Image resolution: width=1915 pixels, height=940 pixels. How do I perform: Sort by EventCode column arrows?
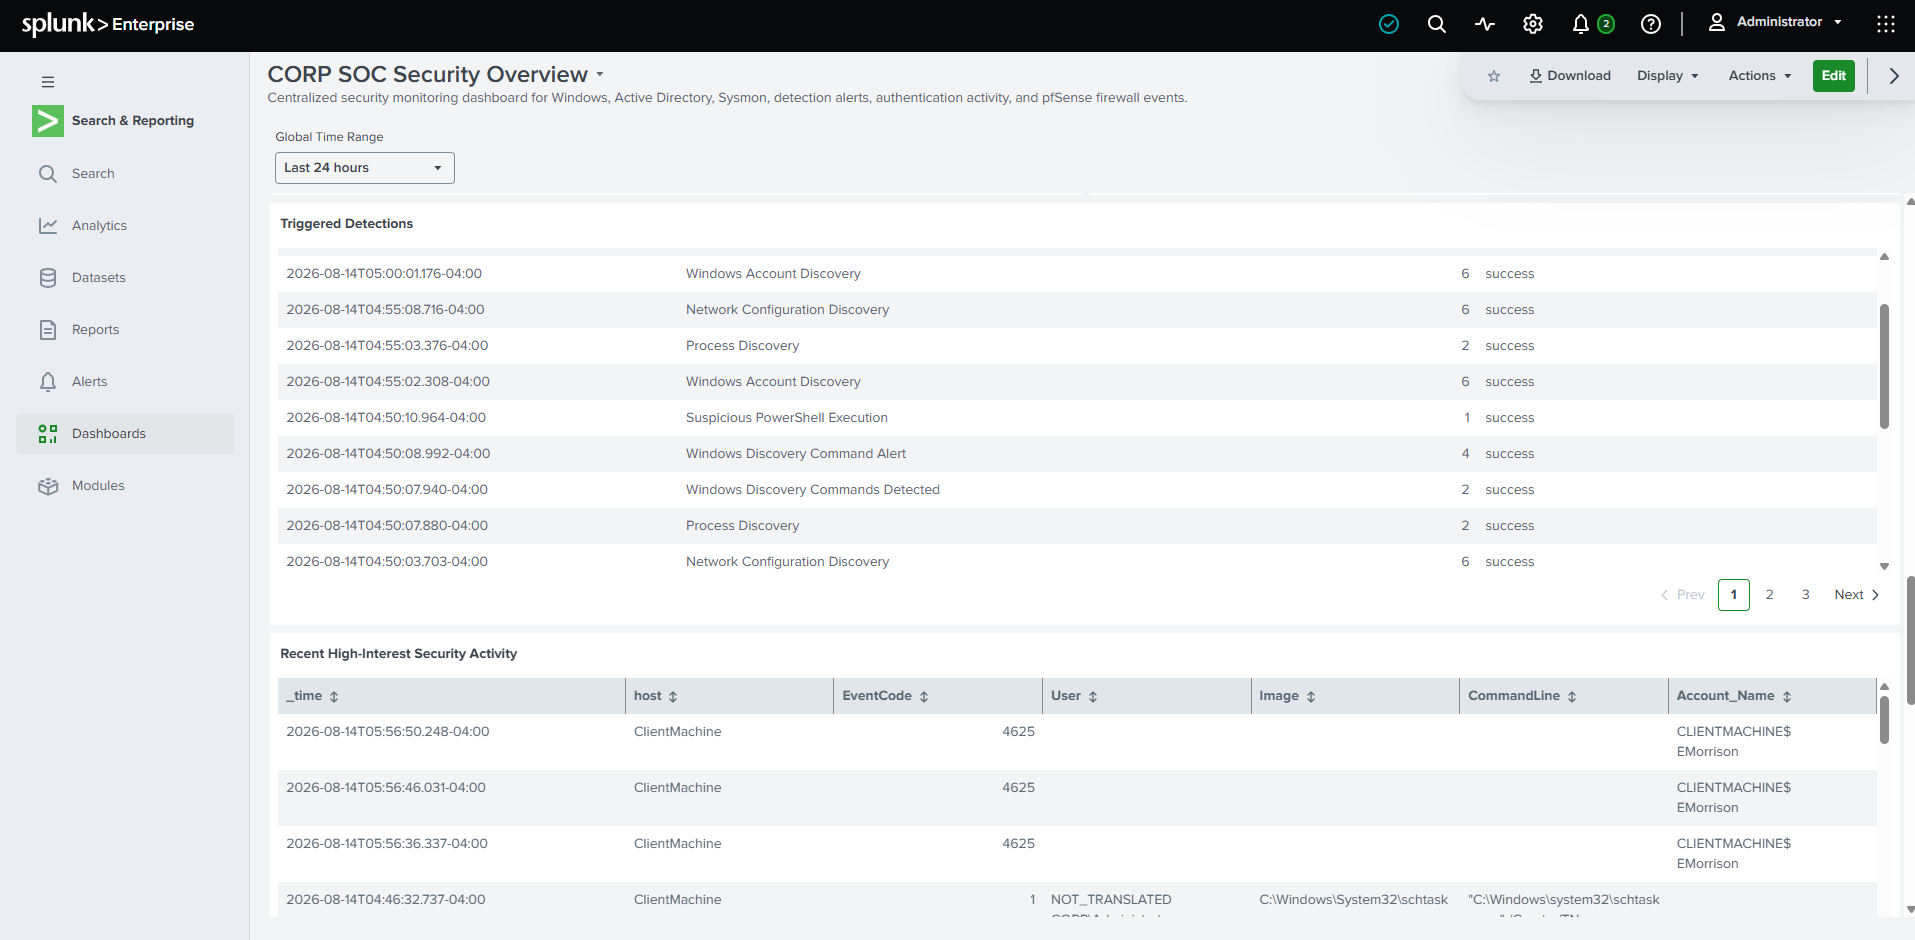(x=924, y=697)
